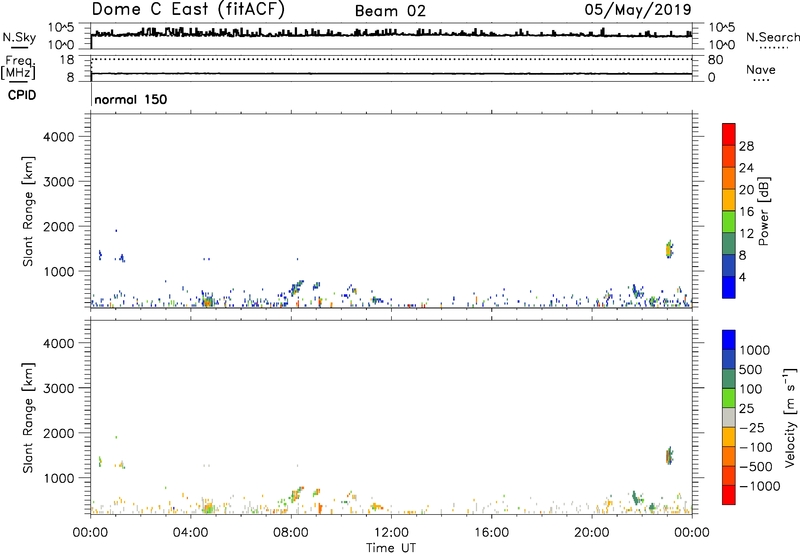Click the '20:00' time tick label
This screenshot has width=800, height=554.
(x=592, y=533)
